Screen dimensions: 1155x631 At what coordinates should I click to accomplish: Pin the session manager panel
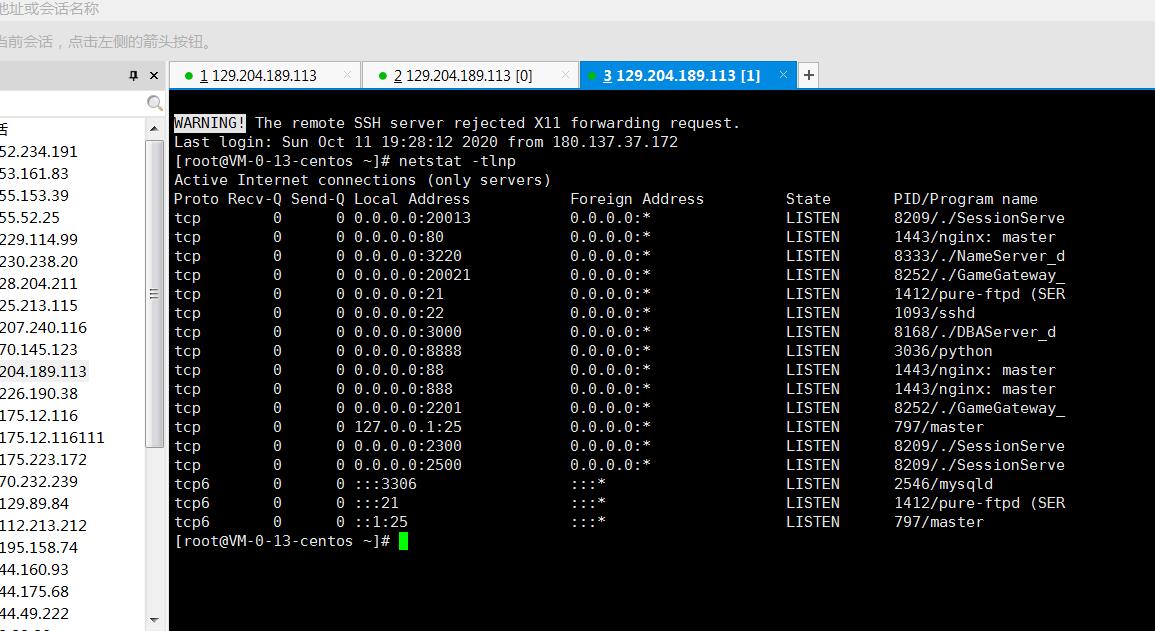pos(134,76)
